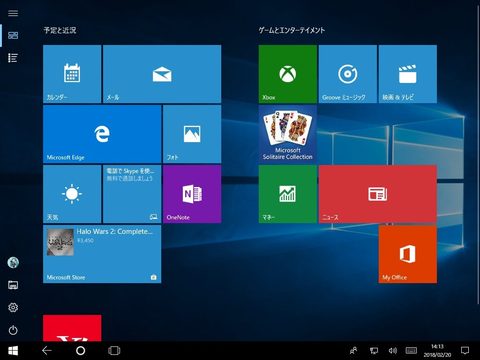Switch to all apps list view
The width and height of the screenshot is (480, 360).
pos(13,58)
